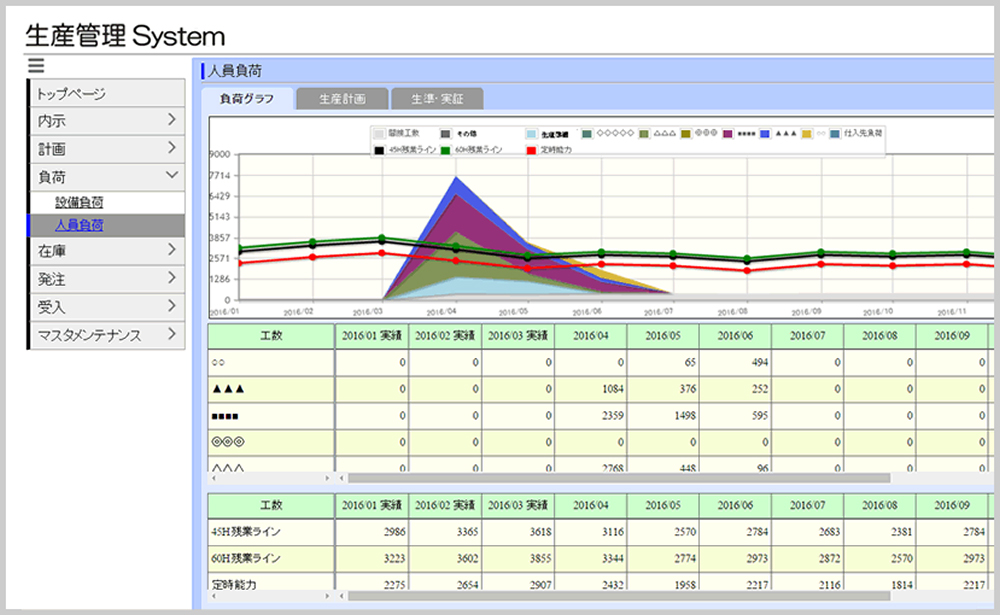Click the ◇◇◇◇◇ teal legend icon
The width and height of the screenshot is (1000, 615).
pos(588,133)
